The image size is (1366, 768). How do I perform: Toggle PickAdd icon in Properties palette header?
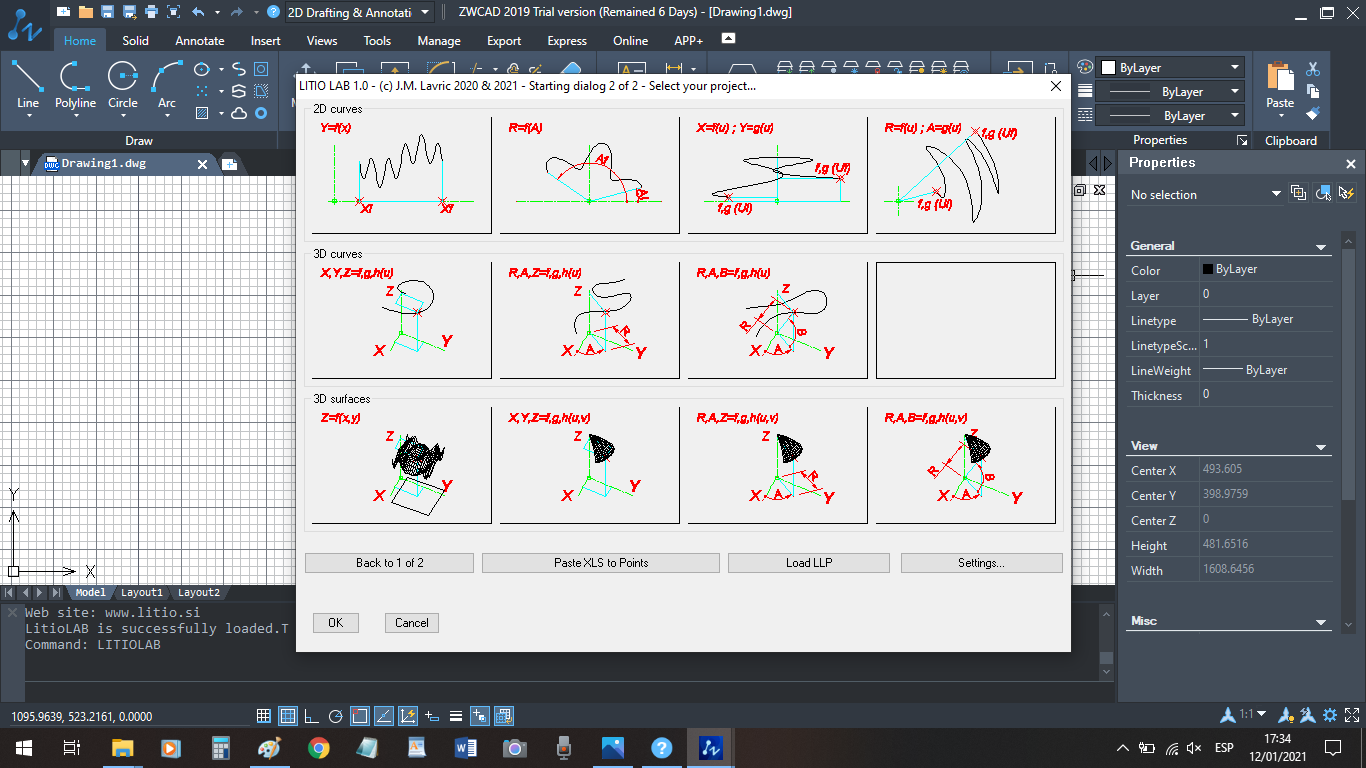tap(1298, 193)
